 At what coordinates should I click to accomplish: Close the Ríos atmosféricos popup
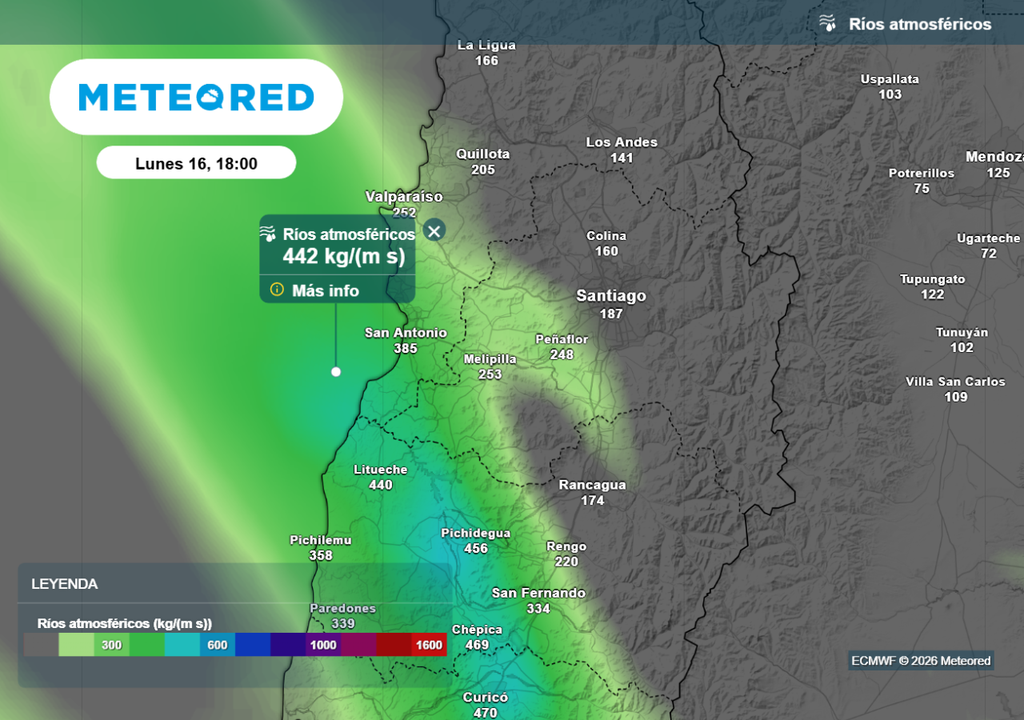pyautogui.click(x=433, y=231)
